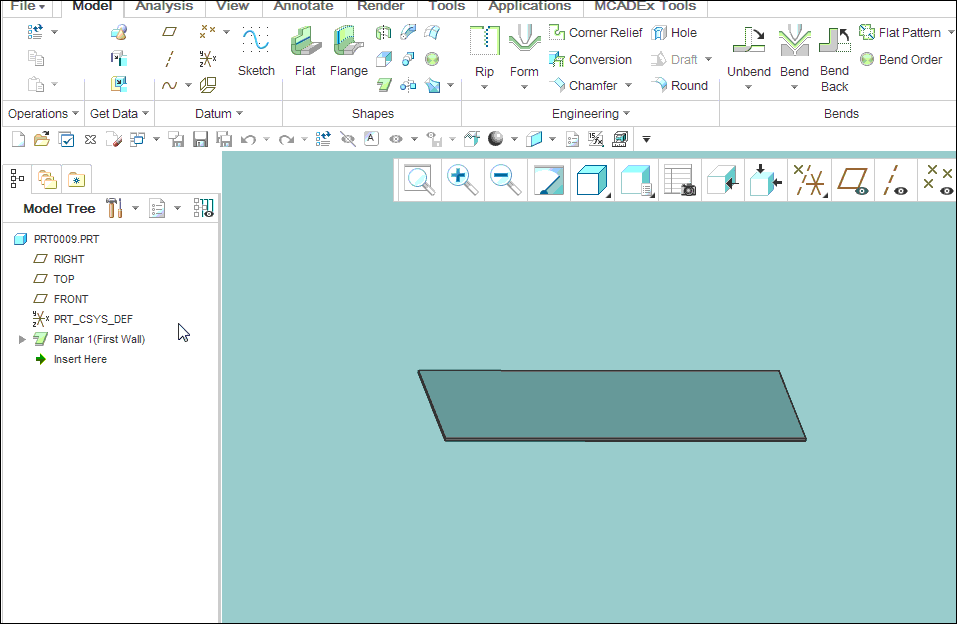Create a Flange wall
This screenshot has height=624, width=957.
coord(348,51)
